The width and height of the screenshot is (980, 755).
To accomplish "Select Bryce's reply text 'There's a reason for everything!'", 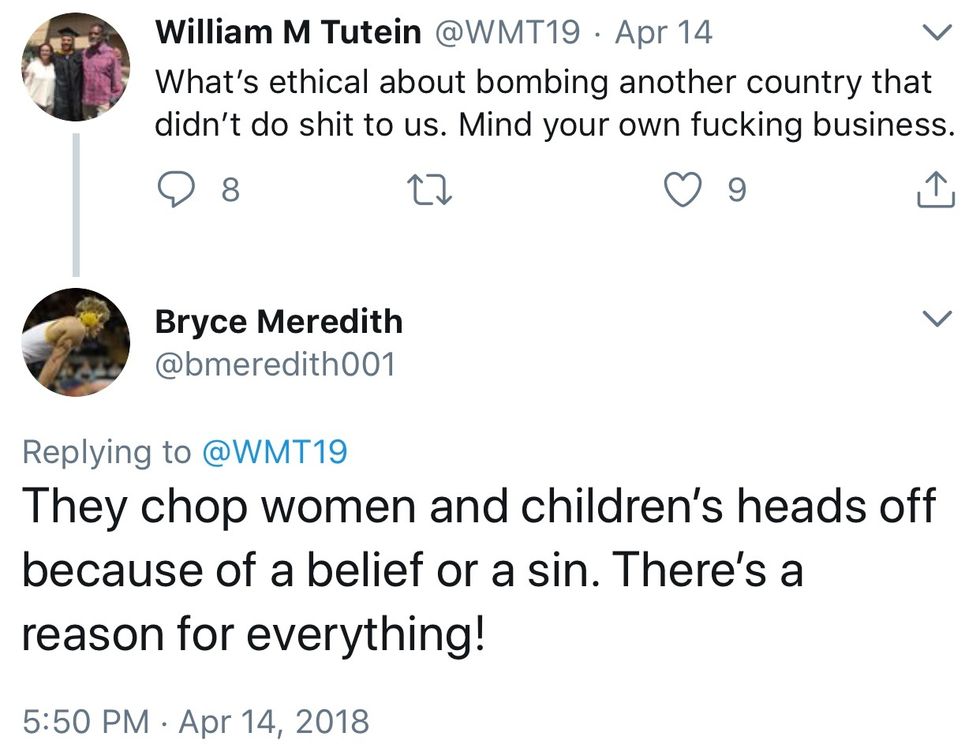I will pyautogui.click(x=250, y=634).
